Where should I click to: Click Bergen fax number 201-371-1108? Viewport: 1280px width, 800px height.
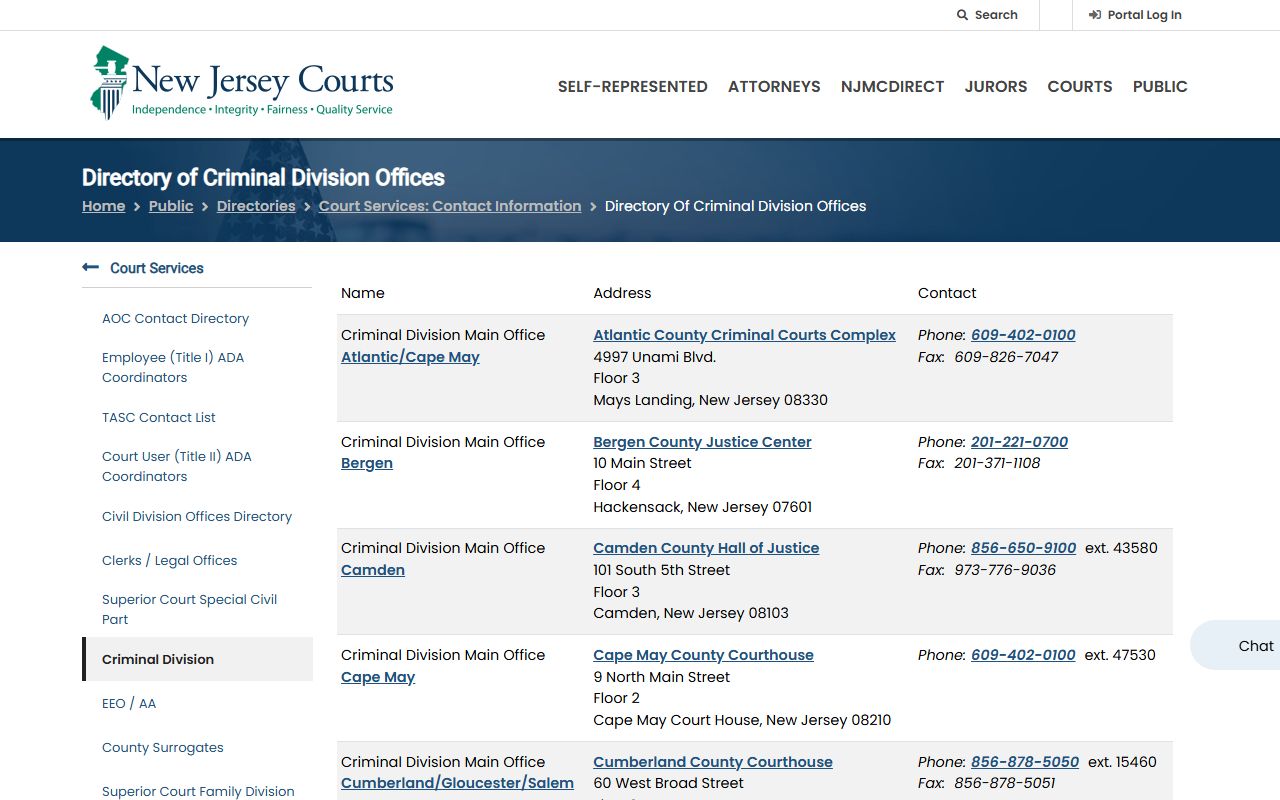click(997, 463)
